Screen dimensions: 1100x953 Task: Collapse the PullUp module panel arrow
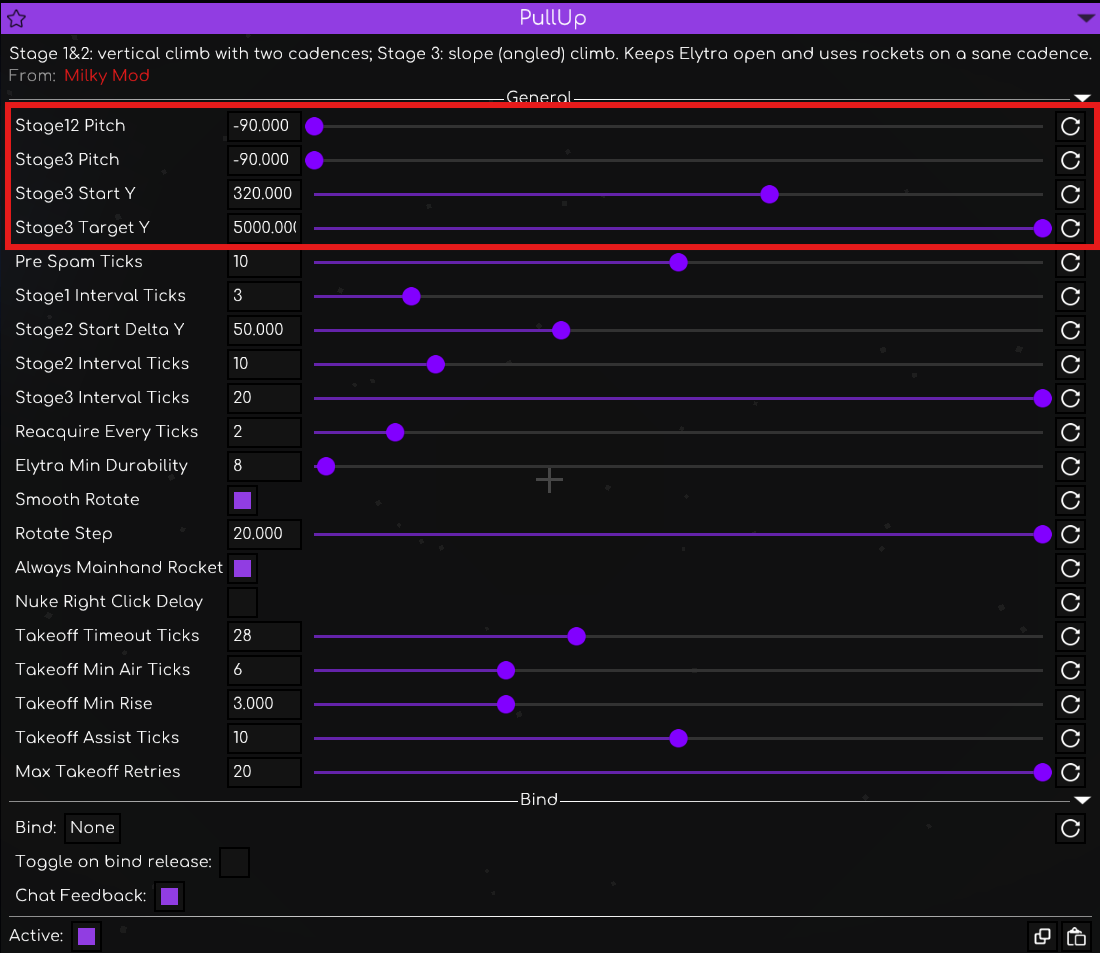tap(1086, 18)
